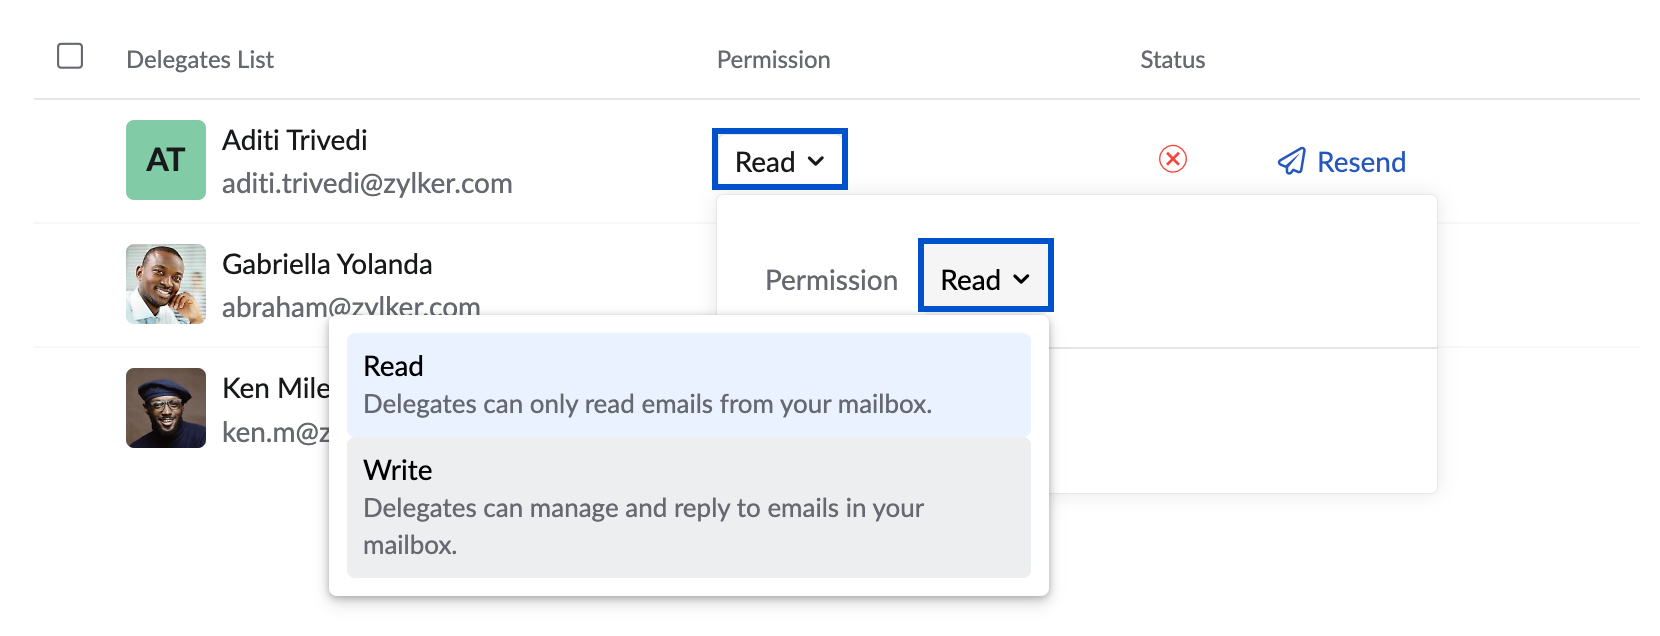Click the highlighted Read entry in the options list
This screenshot has height=636, width=1660.
click(688, 383)
